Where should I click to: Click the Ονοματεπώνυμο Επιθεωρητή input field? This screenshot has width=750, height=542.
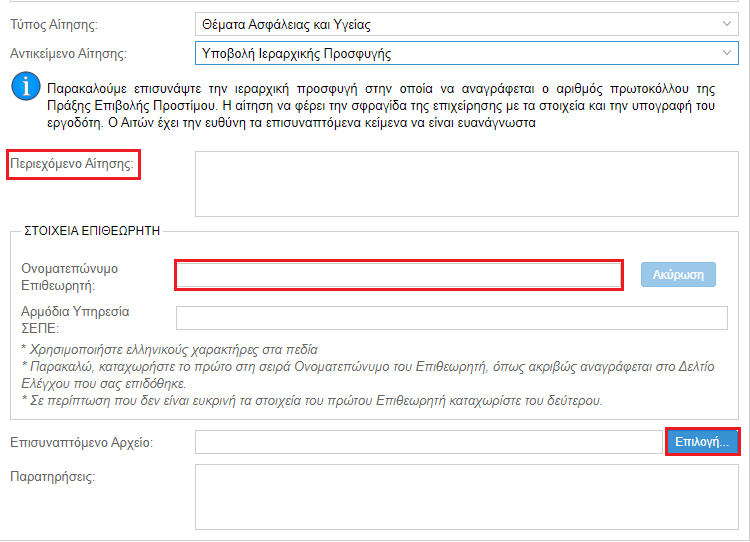(399, 275)
